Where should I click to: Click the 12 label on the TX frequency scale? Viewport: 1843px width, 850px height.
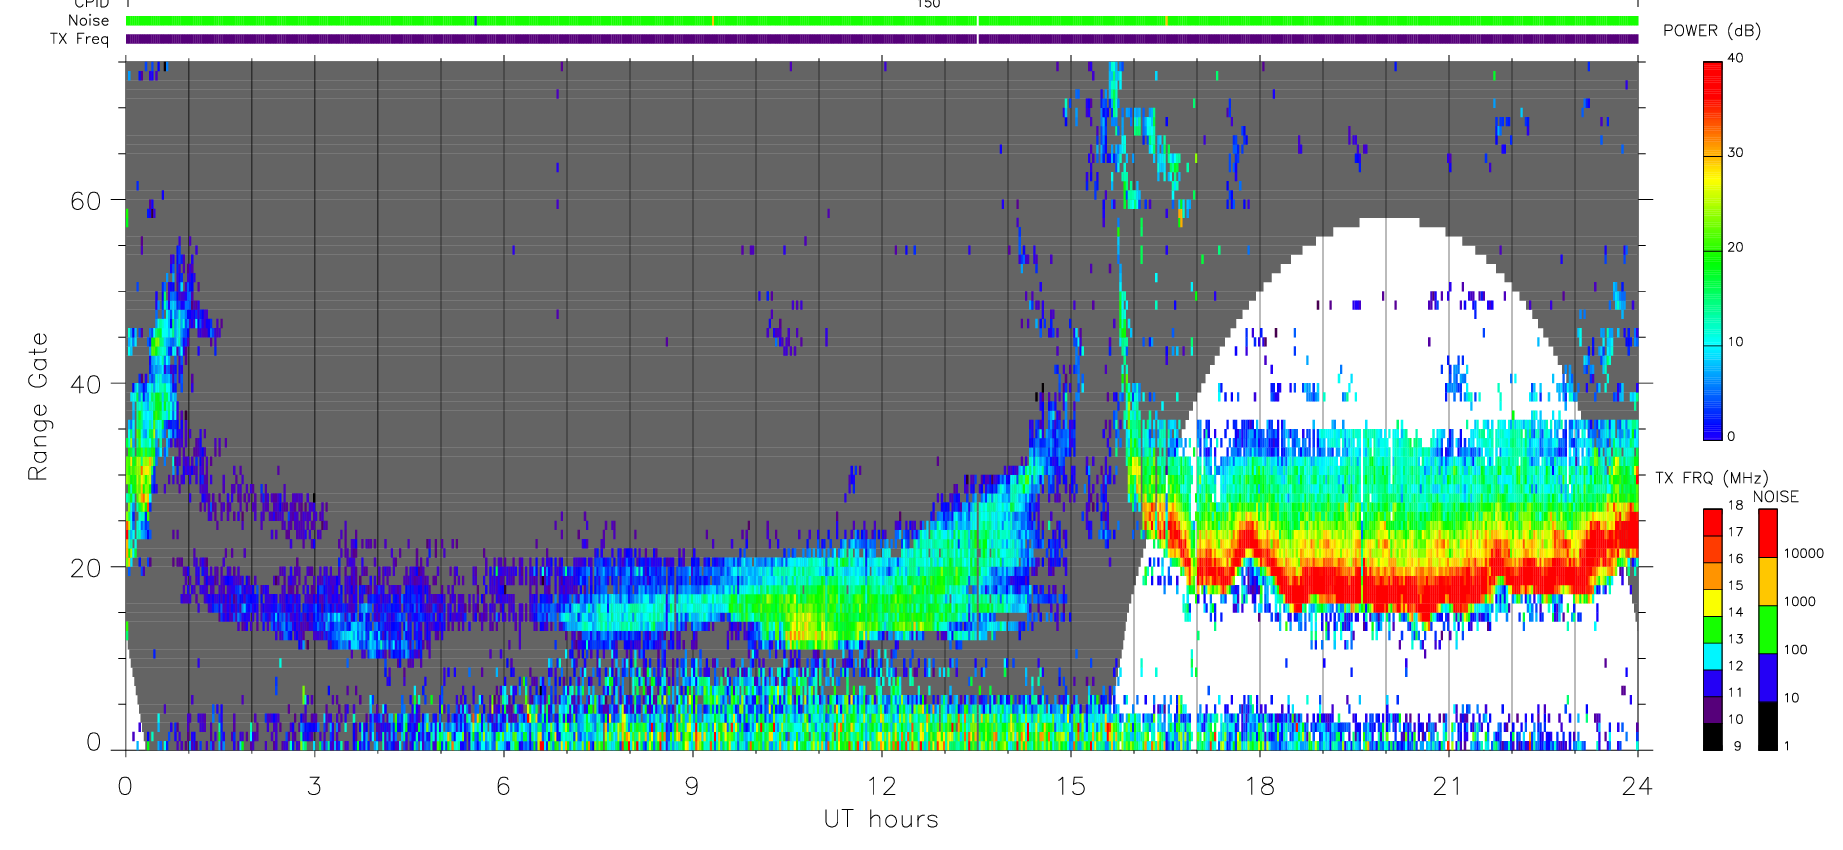(1735, 666)
